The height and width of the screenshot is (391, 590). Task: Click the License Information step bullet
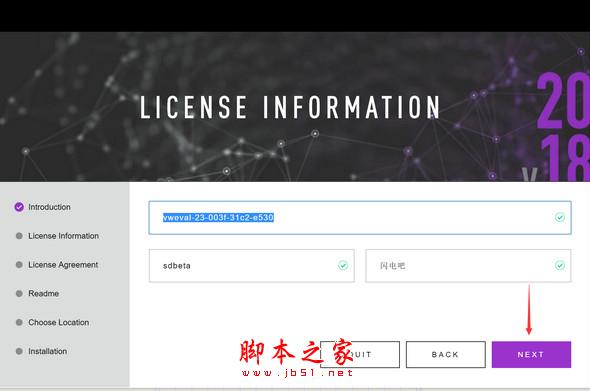[19, 236]
